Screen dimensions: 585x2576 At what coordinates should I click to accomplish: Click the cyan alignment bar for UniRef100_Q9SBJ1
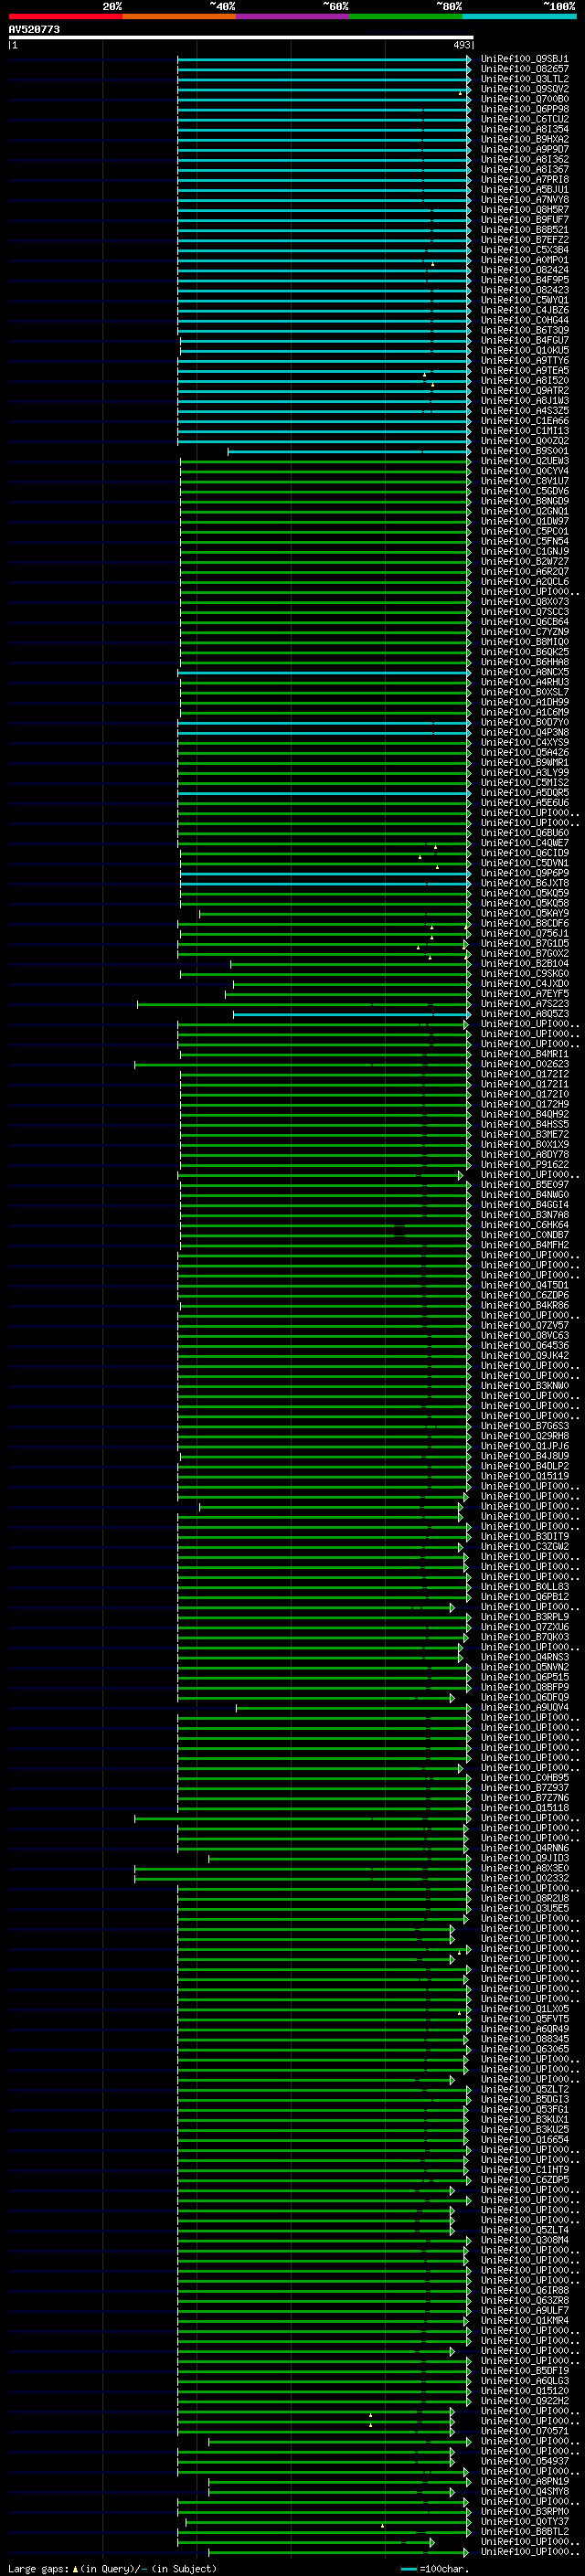pyautogui.click(x=324, y=59)
